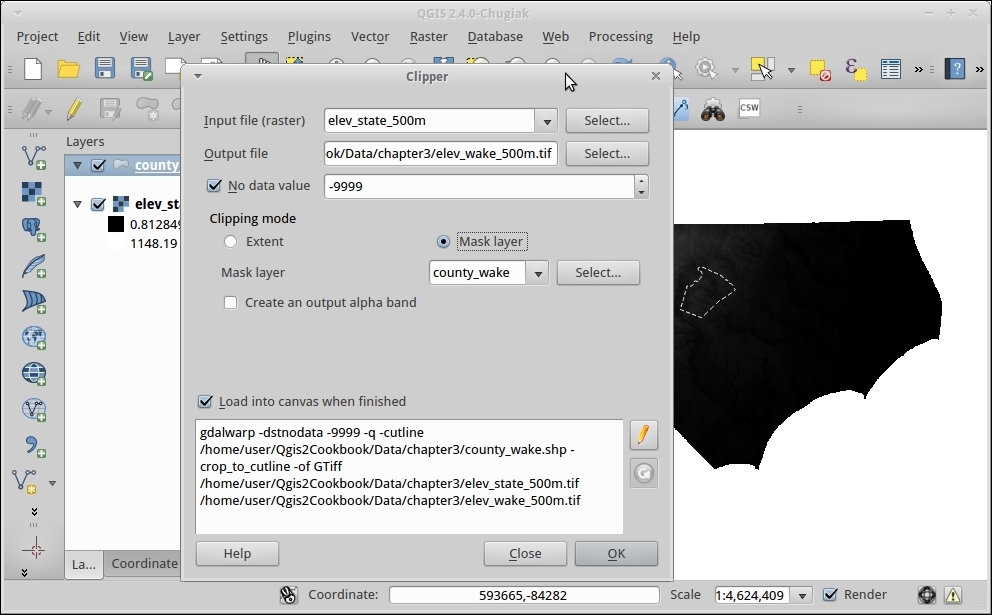Screen dimensions: 992x615
Task: Click Add SpatiaLite Layer feather icon
Action: pos(34,265)
